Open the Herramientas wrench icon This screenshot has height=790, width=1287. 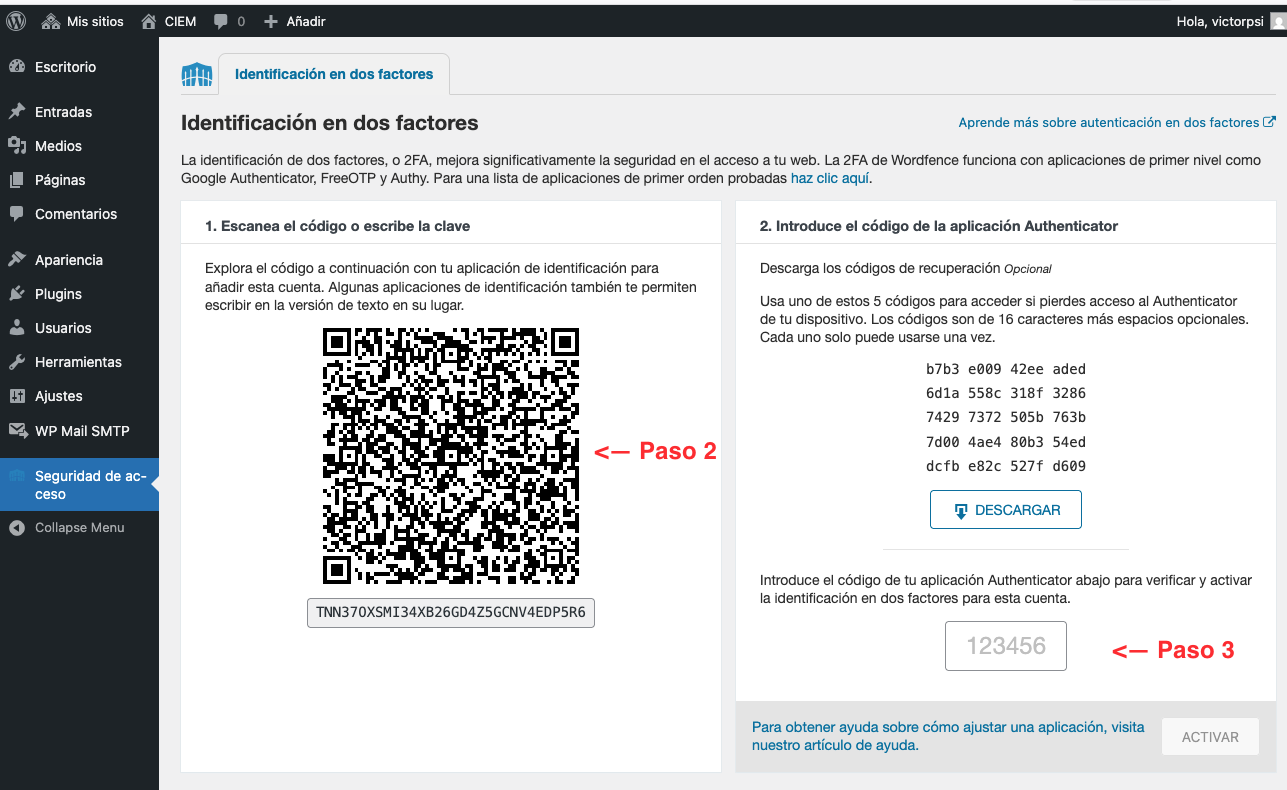[17, 362]
